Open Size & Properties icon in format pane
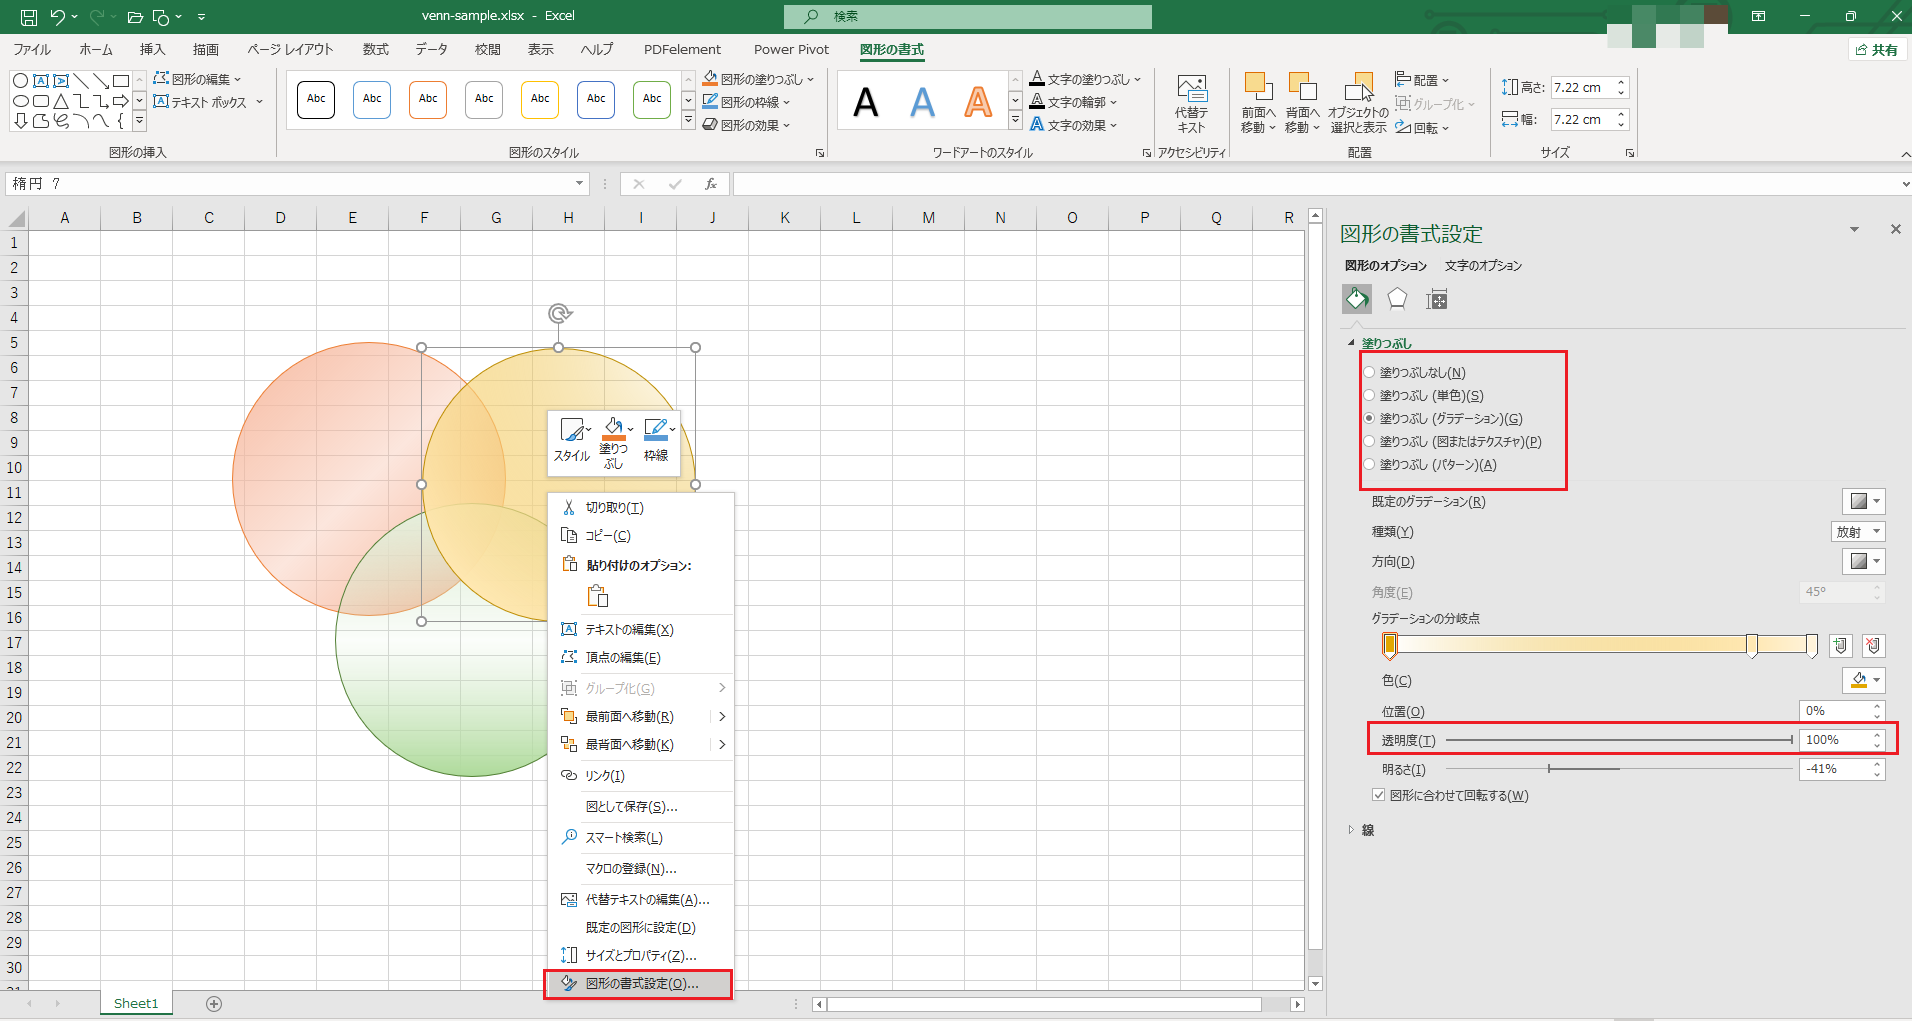Viewport: 1912px width, 1021px height. (1437, 299)
